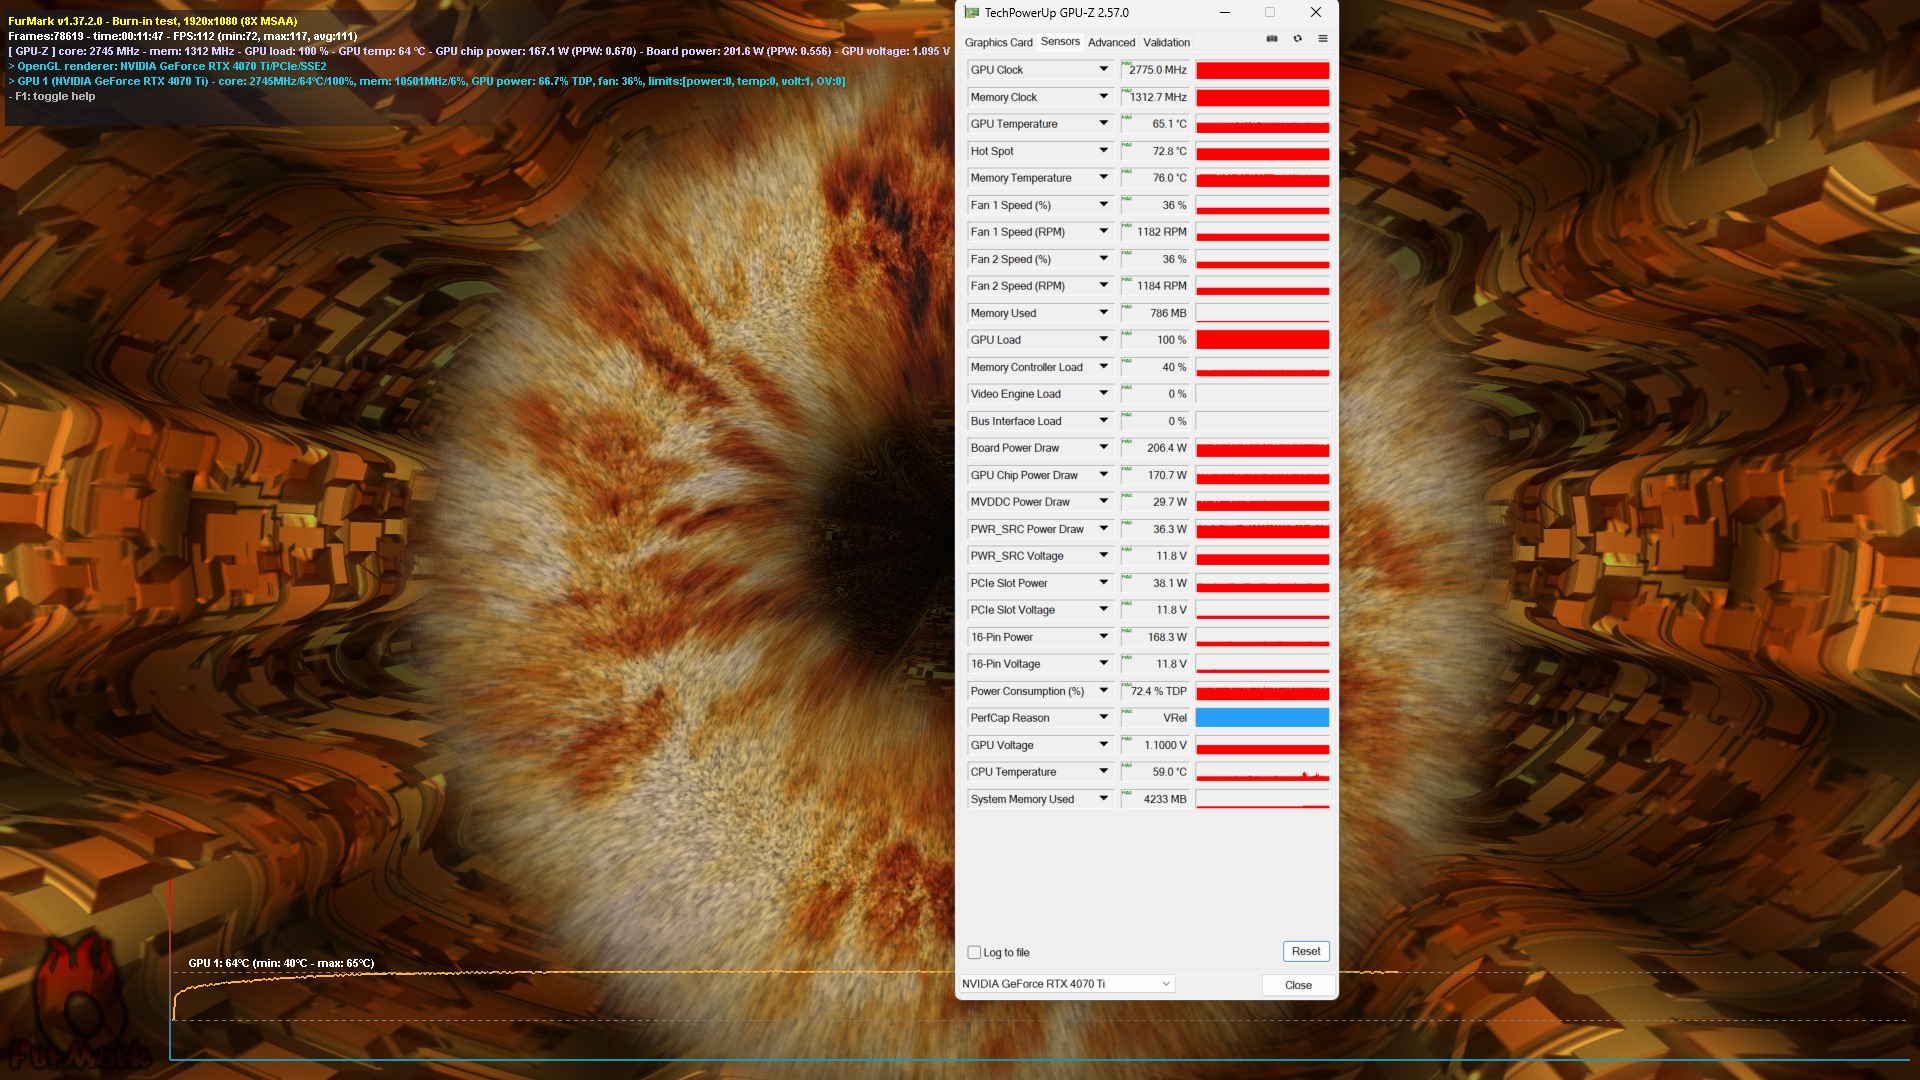
Task: Open the PerfCap Reason dropdown arrow
Action: click(1103, 718)
